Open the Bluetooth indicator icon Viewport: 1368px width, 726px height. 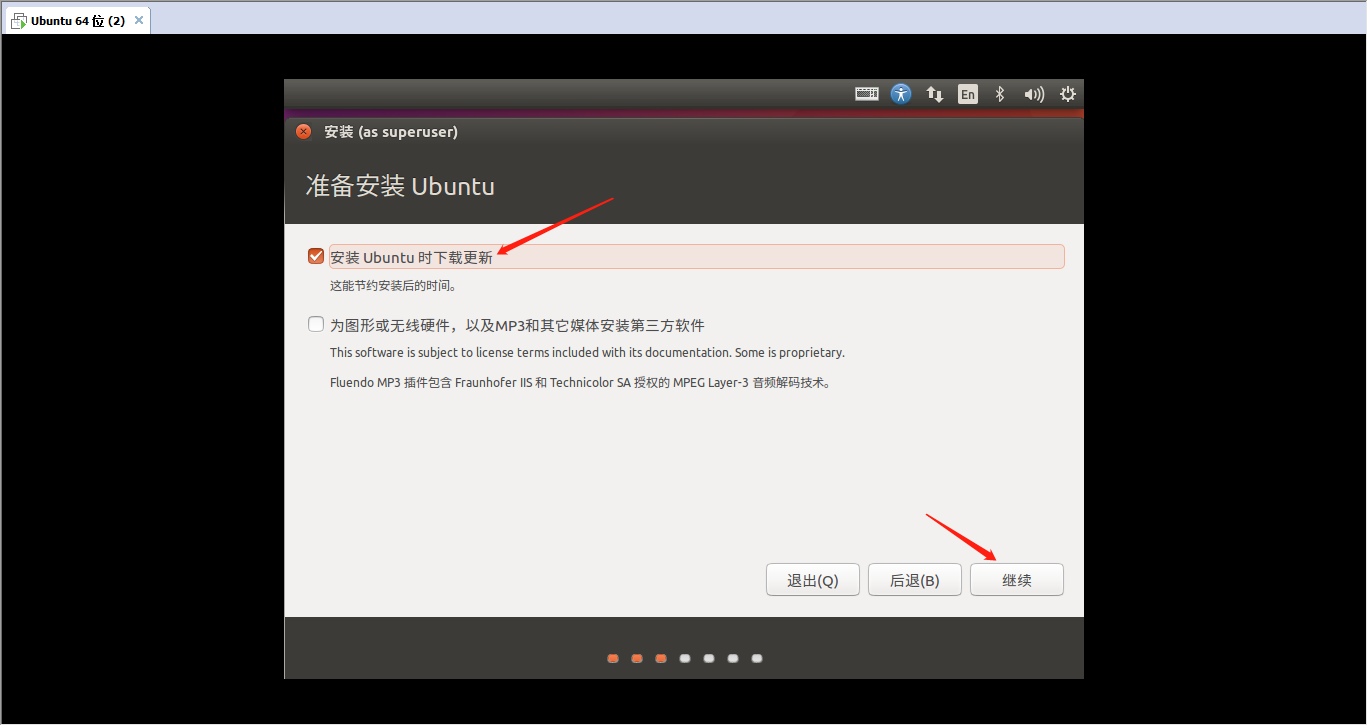(999, 94)
